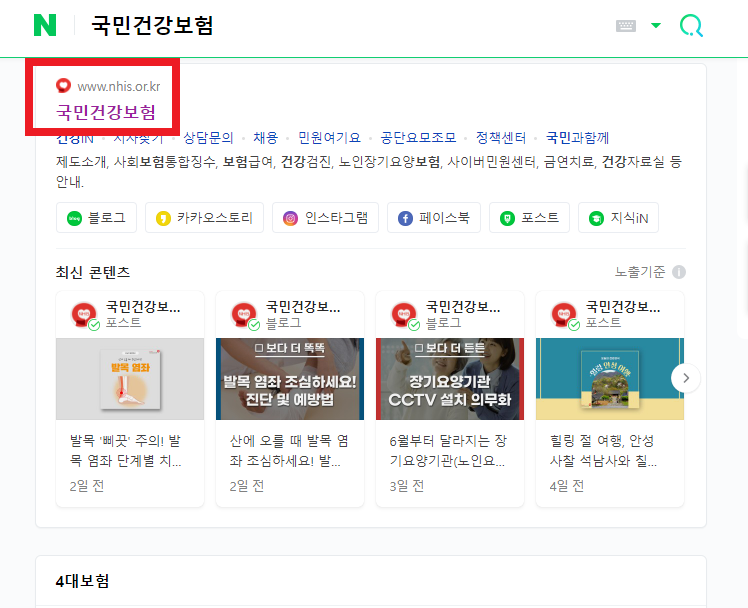Open the 상담문의 sub-link
The image size is (748, 608).
pyautogui.click(x=208, y=138)
